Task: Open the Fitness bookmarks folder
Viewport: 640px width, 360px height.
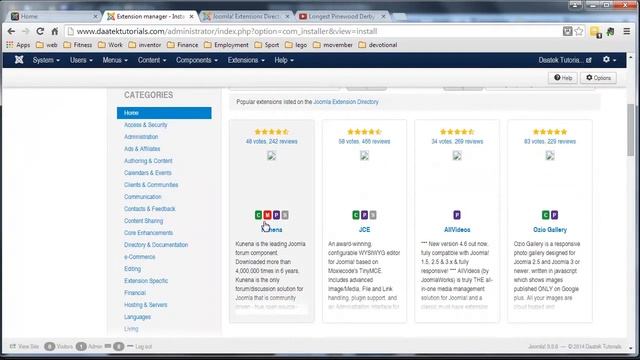Action: 78,45
